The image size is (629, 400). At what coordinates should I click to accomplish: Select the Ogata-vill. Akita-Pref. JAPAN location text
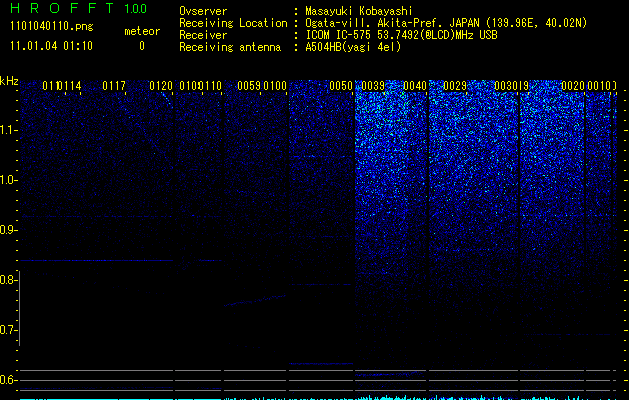click(x=446, y=23)
